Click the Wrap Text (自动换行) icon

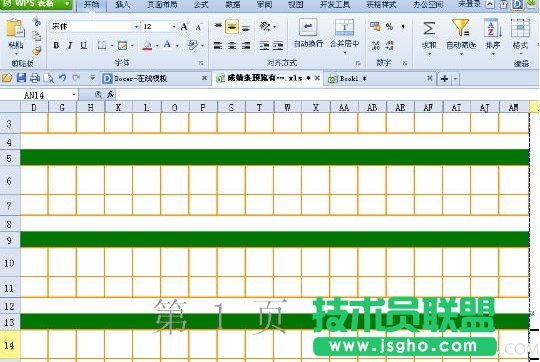pos(308,28)
